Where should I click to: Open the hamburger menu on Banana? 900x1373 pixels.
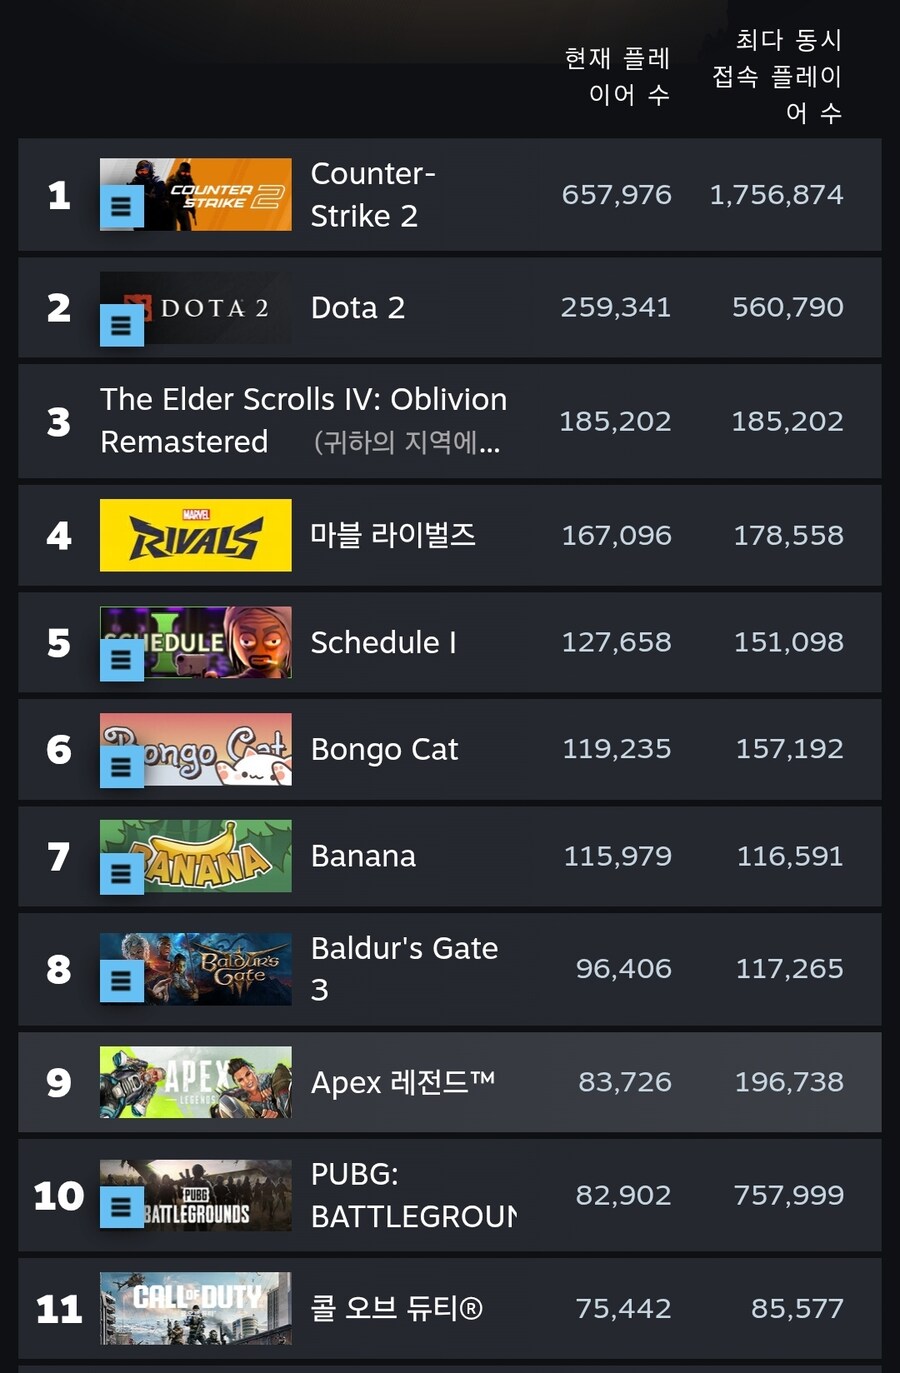121,872
